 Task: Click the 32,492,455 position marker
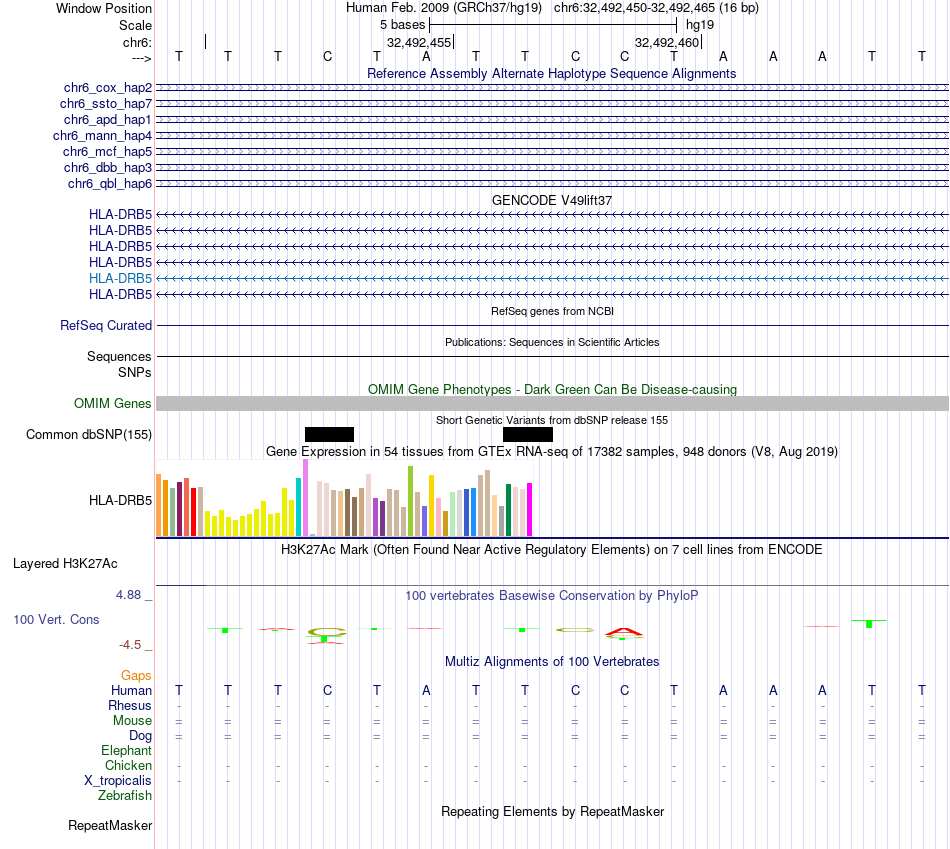[x=420, y=42]
